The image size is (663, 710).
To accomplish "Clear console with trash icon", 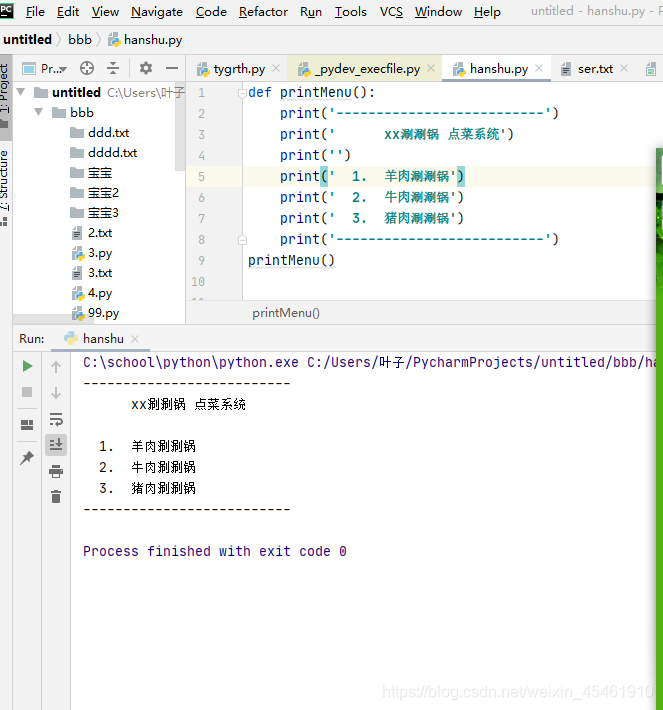I will click(x=56, y=497).
